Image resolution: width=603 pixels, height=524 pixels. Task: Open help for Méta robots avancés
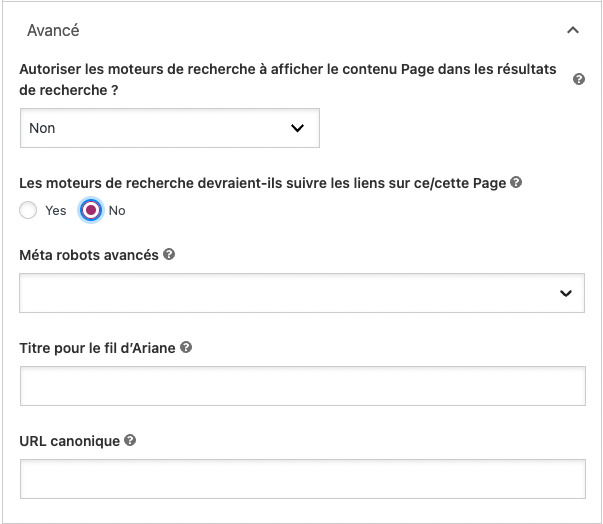[169, 255]
